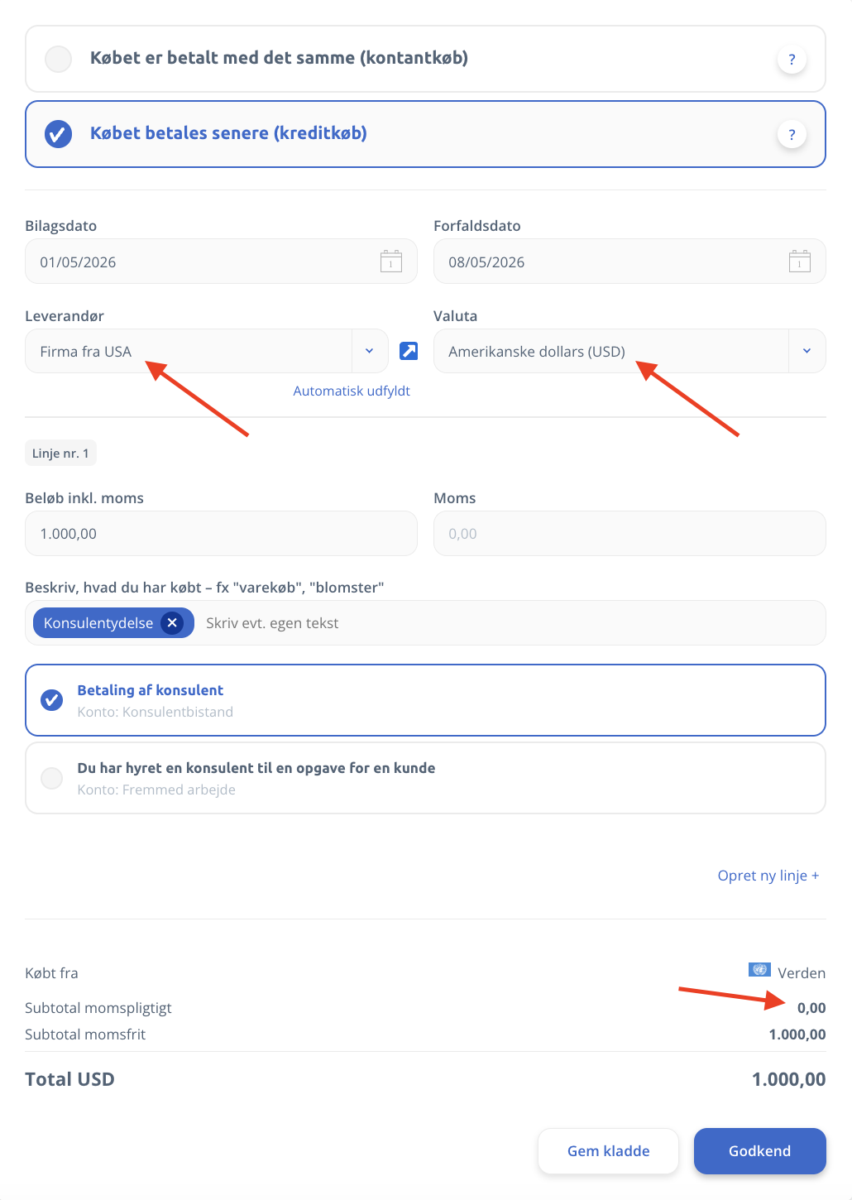The height and width of the screenshot is (1200, 852).
Task: Click the Bilagsdato date field
Action: pyautogui.click(x=221, y=262)
